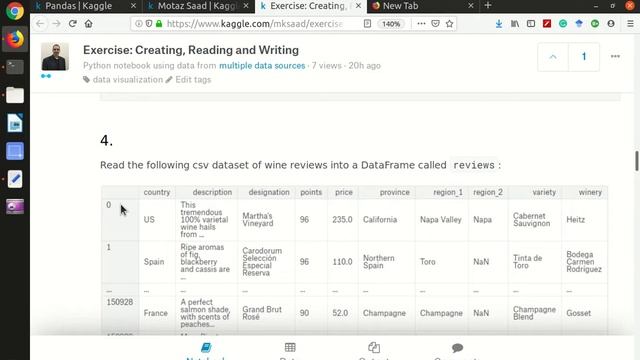The height and width of the screenshot is (360, 640).
Task: Save page to Pocket
Action: click(x=436, y=24)
